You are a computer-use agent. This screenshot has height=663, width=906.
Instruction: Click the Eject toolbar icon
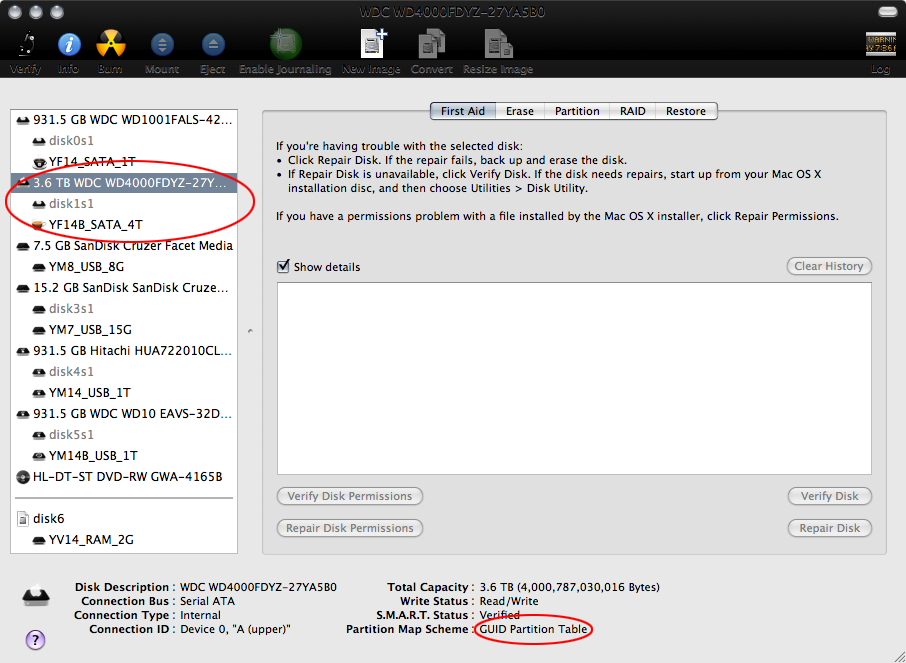pos(213,45)
